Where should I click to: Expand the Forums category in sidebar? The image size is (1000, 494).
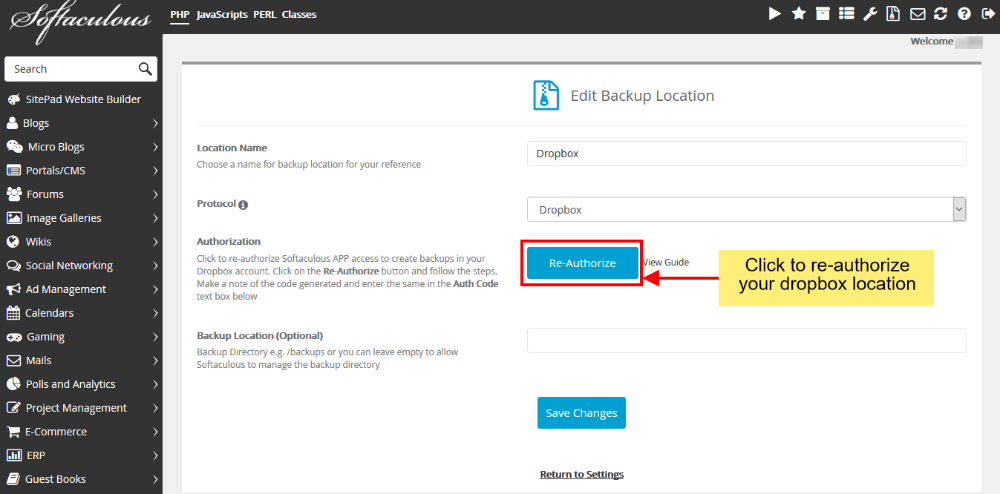(81, 194)
